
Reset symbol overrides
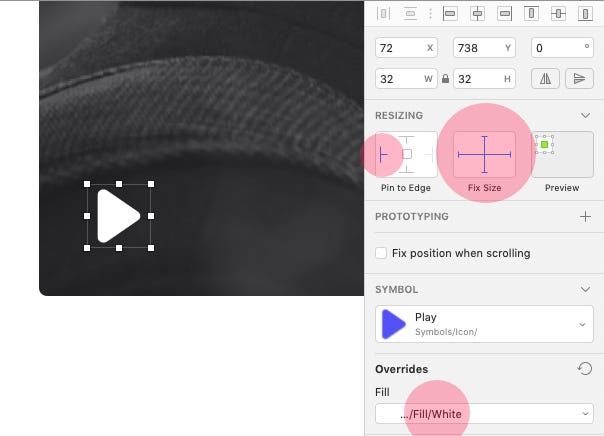point(585,369)
